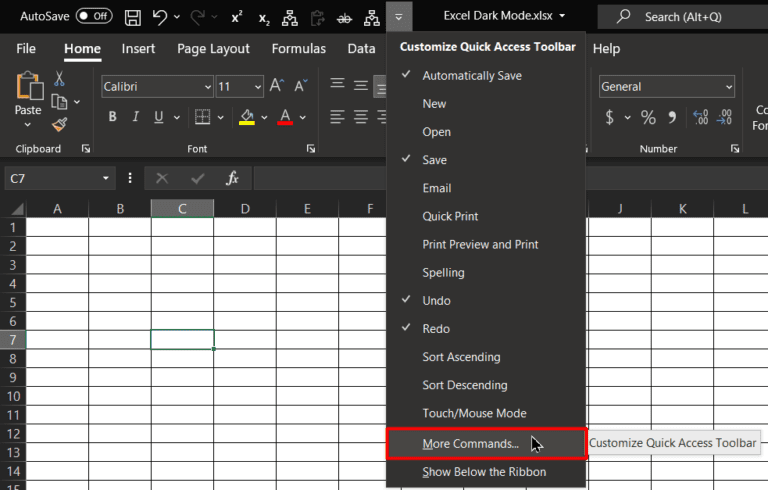
Task: Open Customize Quick Access Toolbar arrow
Action: [x=399, y=17]
